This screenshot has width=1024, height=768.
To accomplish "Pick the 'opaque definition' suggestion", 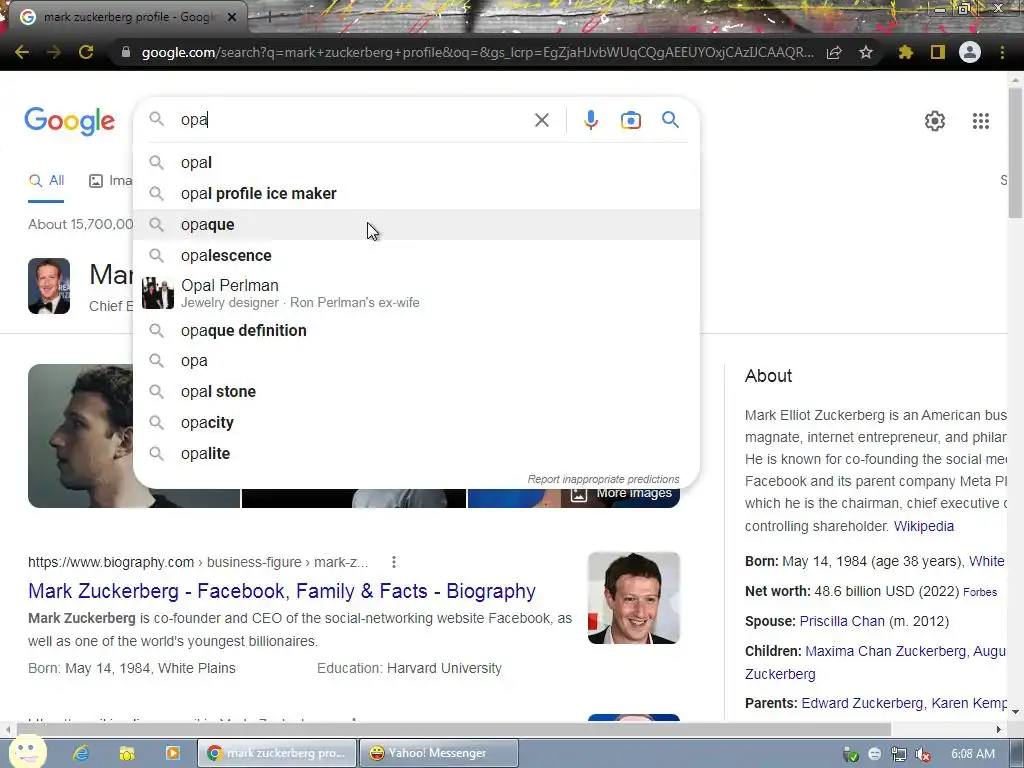I will [x=416, y=330].
